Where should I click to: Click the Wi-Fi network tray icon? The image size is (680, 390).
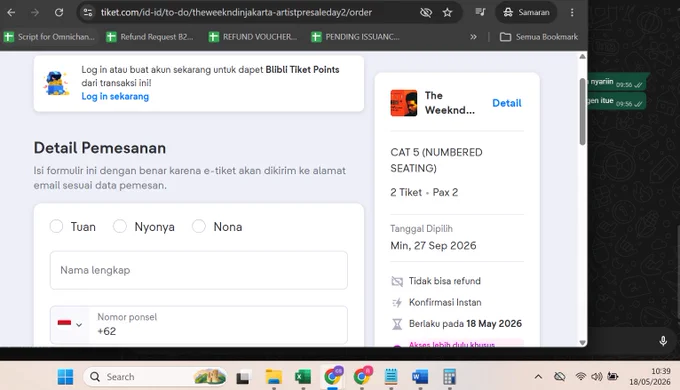click(x=580, y=376)
